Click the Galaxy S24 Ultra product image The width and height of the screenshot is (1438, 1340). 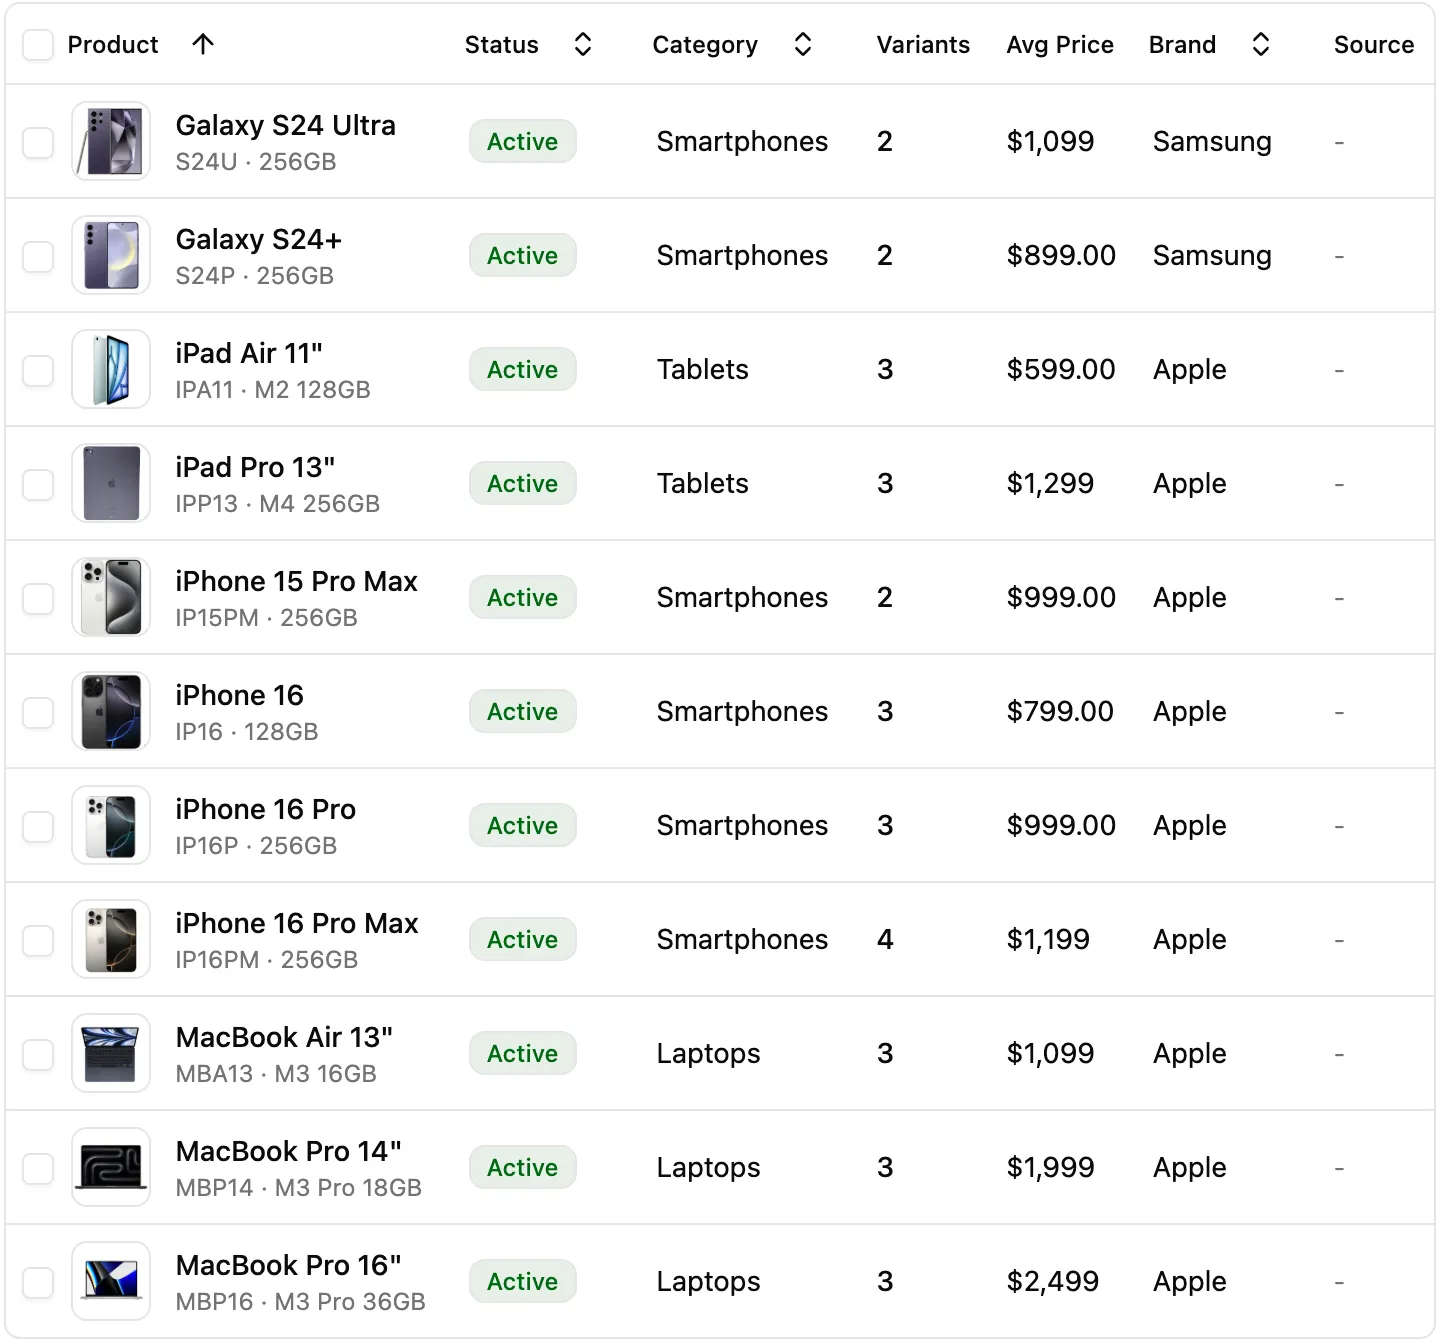[x=110, y=141]
